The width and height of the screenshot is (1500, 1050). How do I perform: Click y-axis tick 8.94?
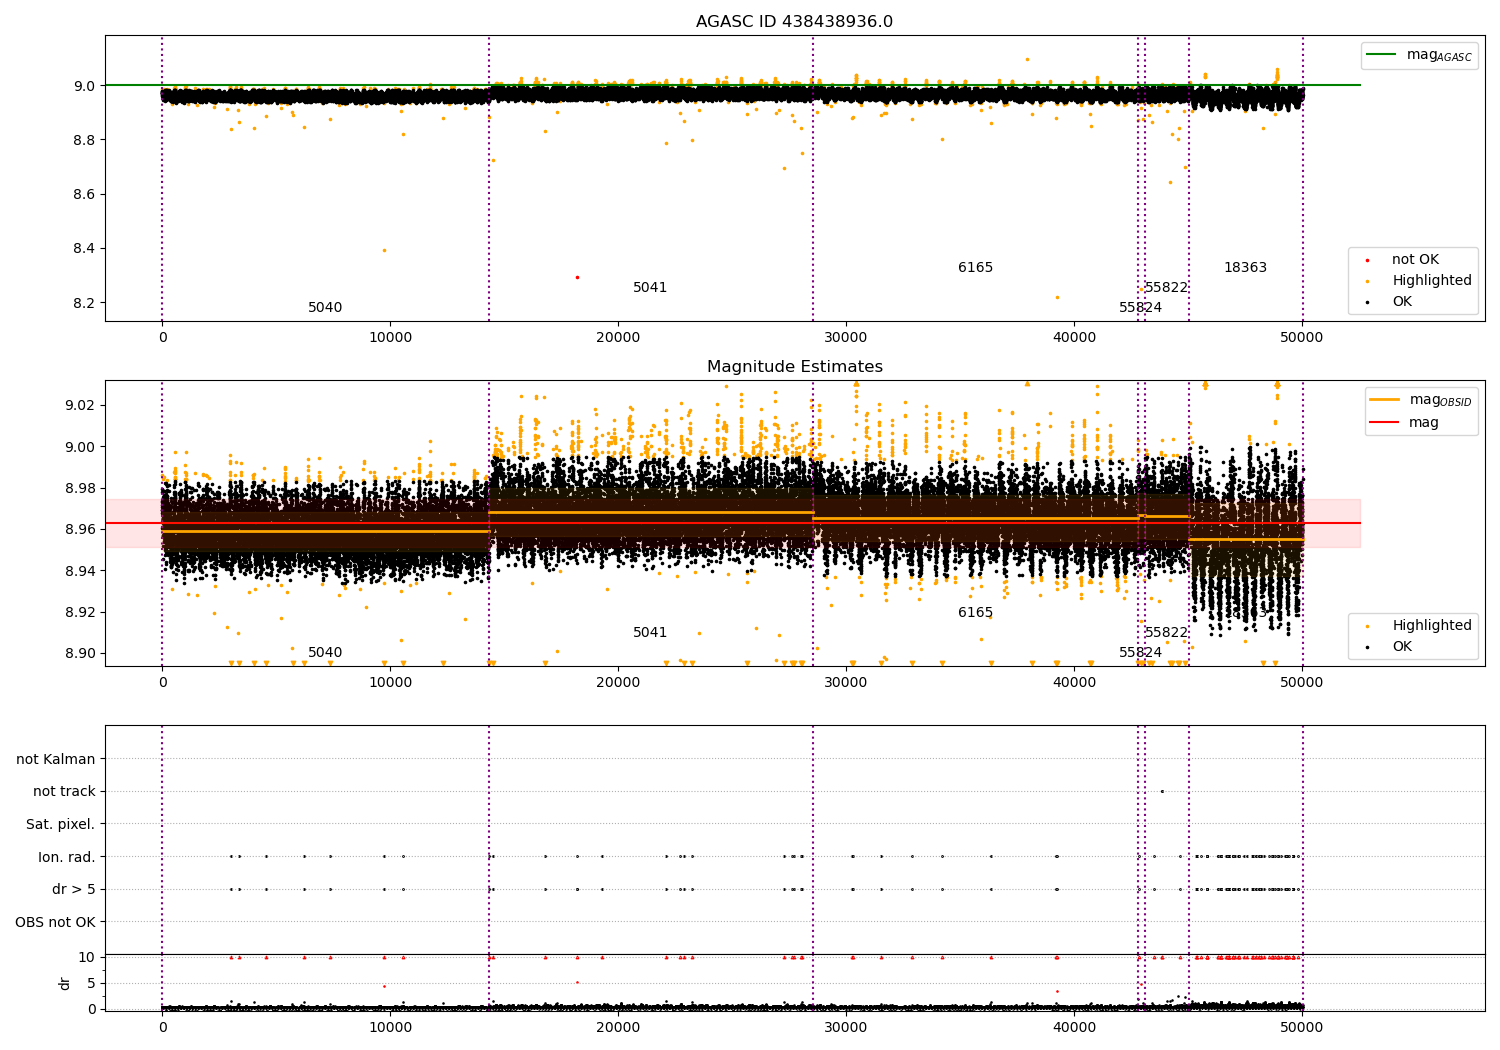[x=81, y=571]
